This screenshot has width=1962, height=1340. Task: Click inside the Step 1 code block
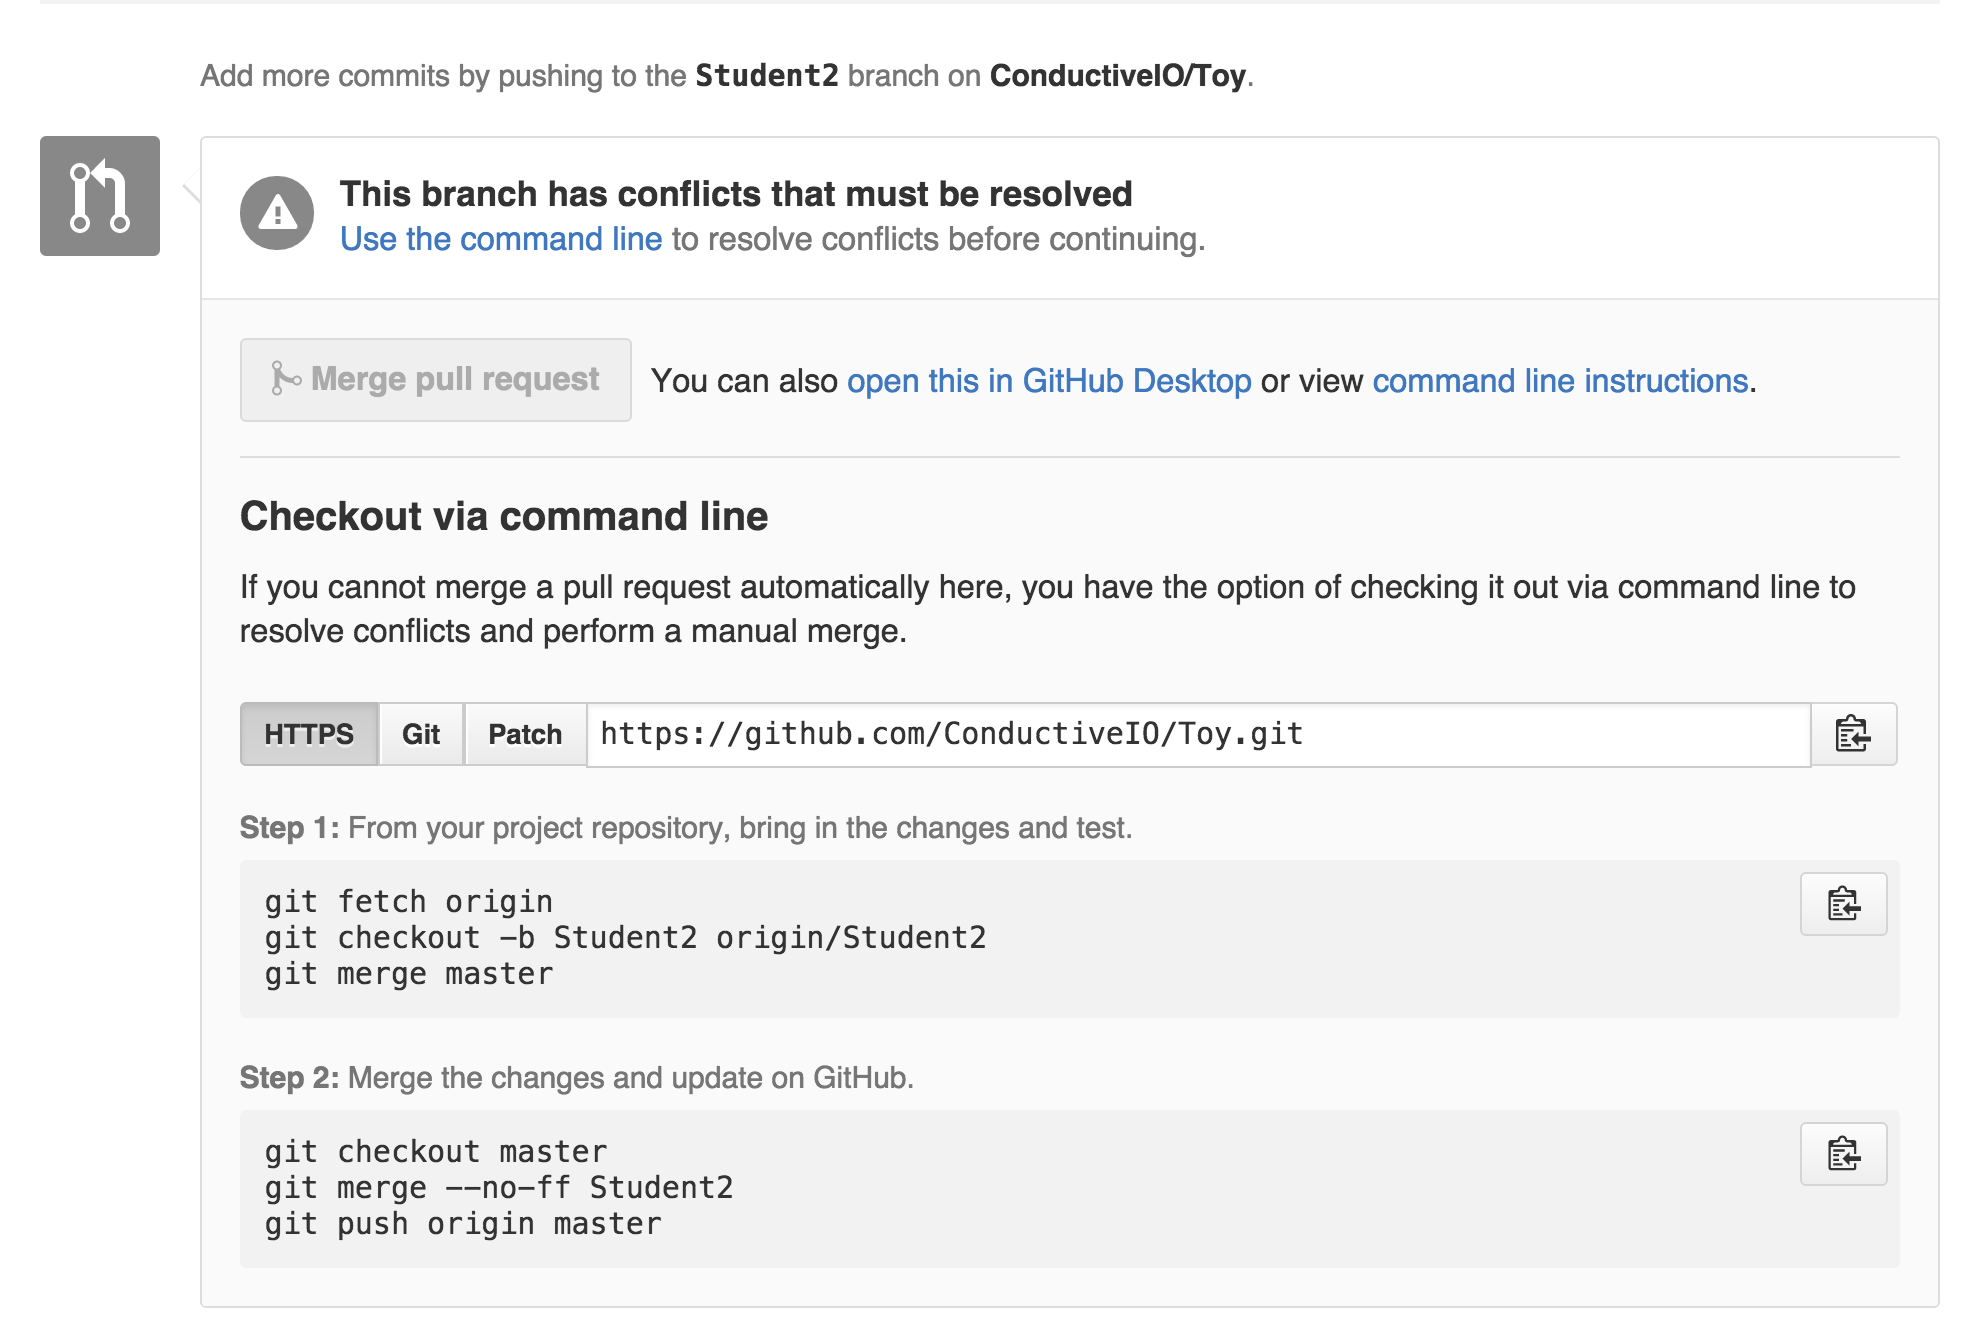click(x=1000, y=938)
